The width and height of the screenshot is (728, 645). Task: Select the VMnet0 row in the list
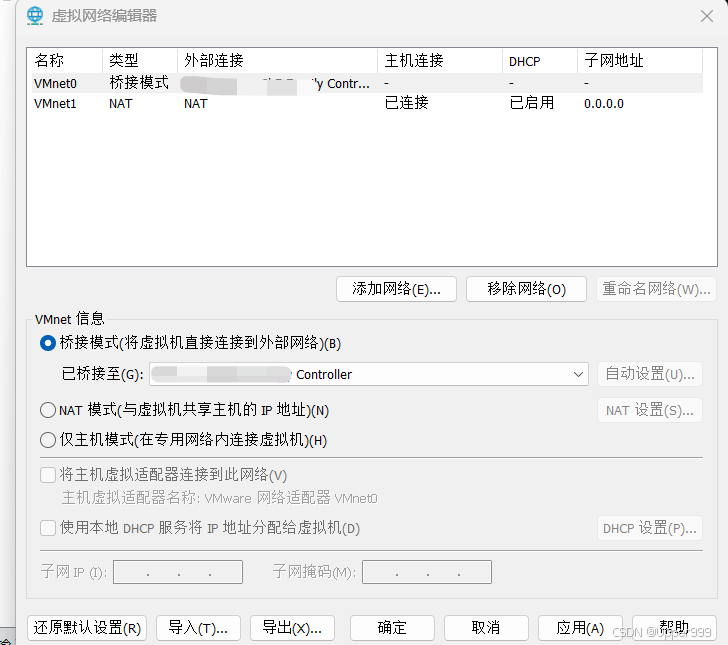coord(367,84)
